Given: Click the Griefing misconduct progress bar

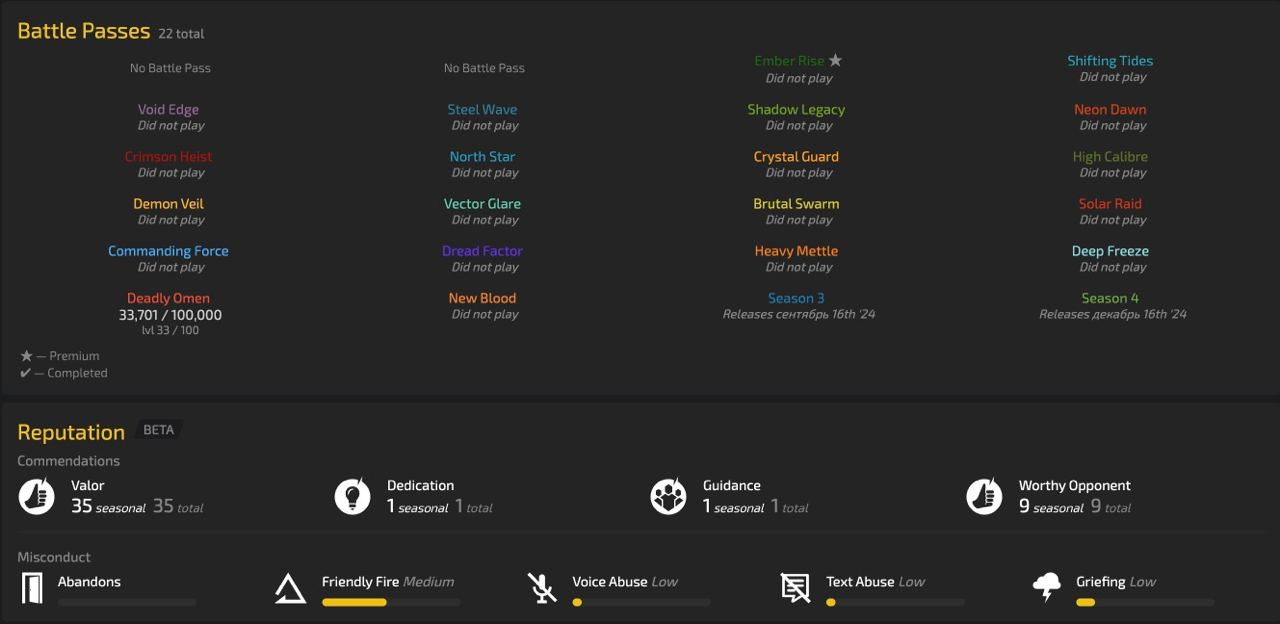Looking at the screenshot, I should pos(1144,603).
